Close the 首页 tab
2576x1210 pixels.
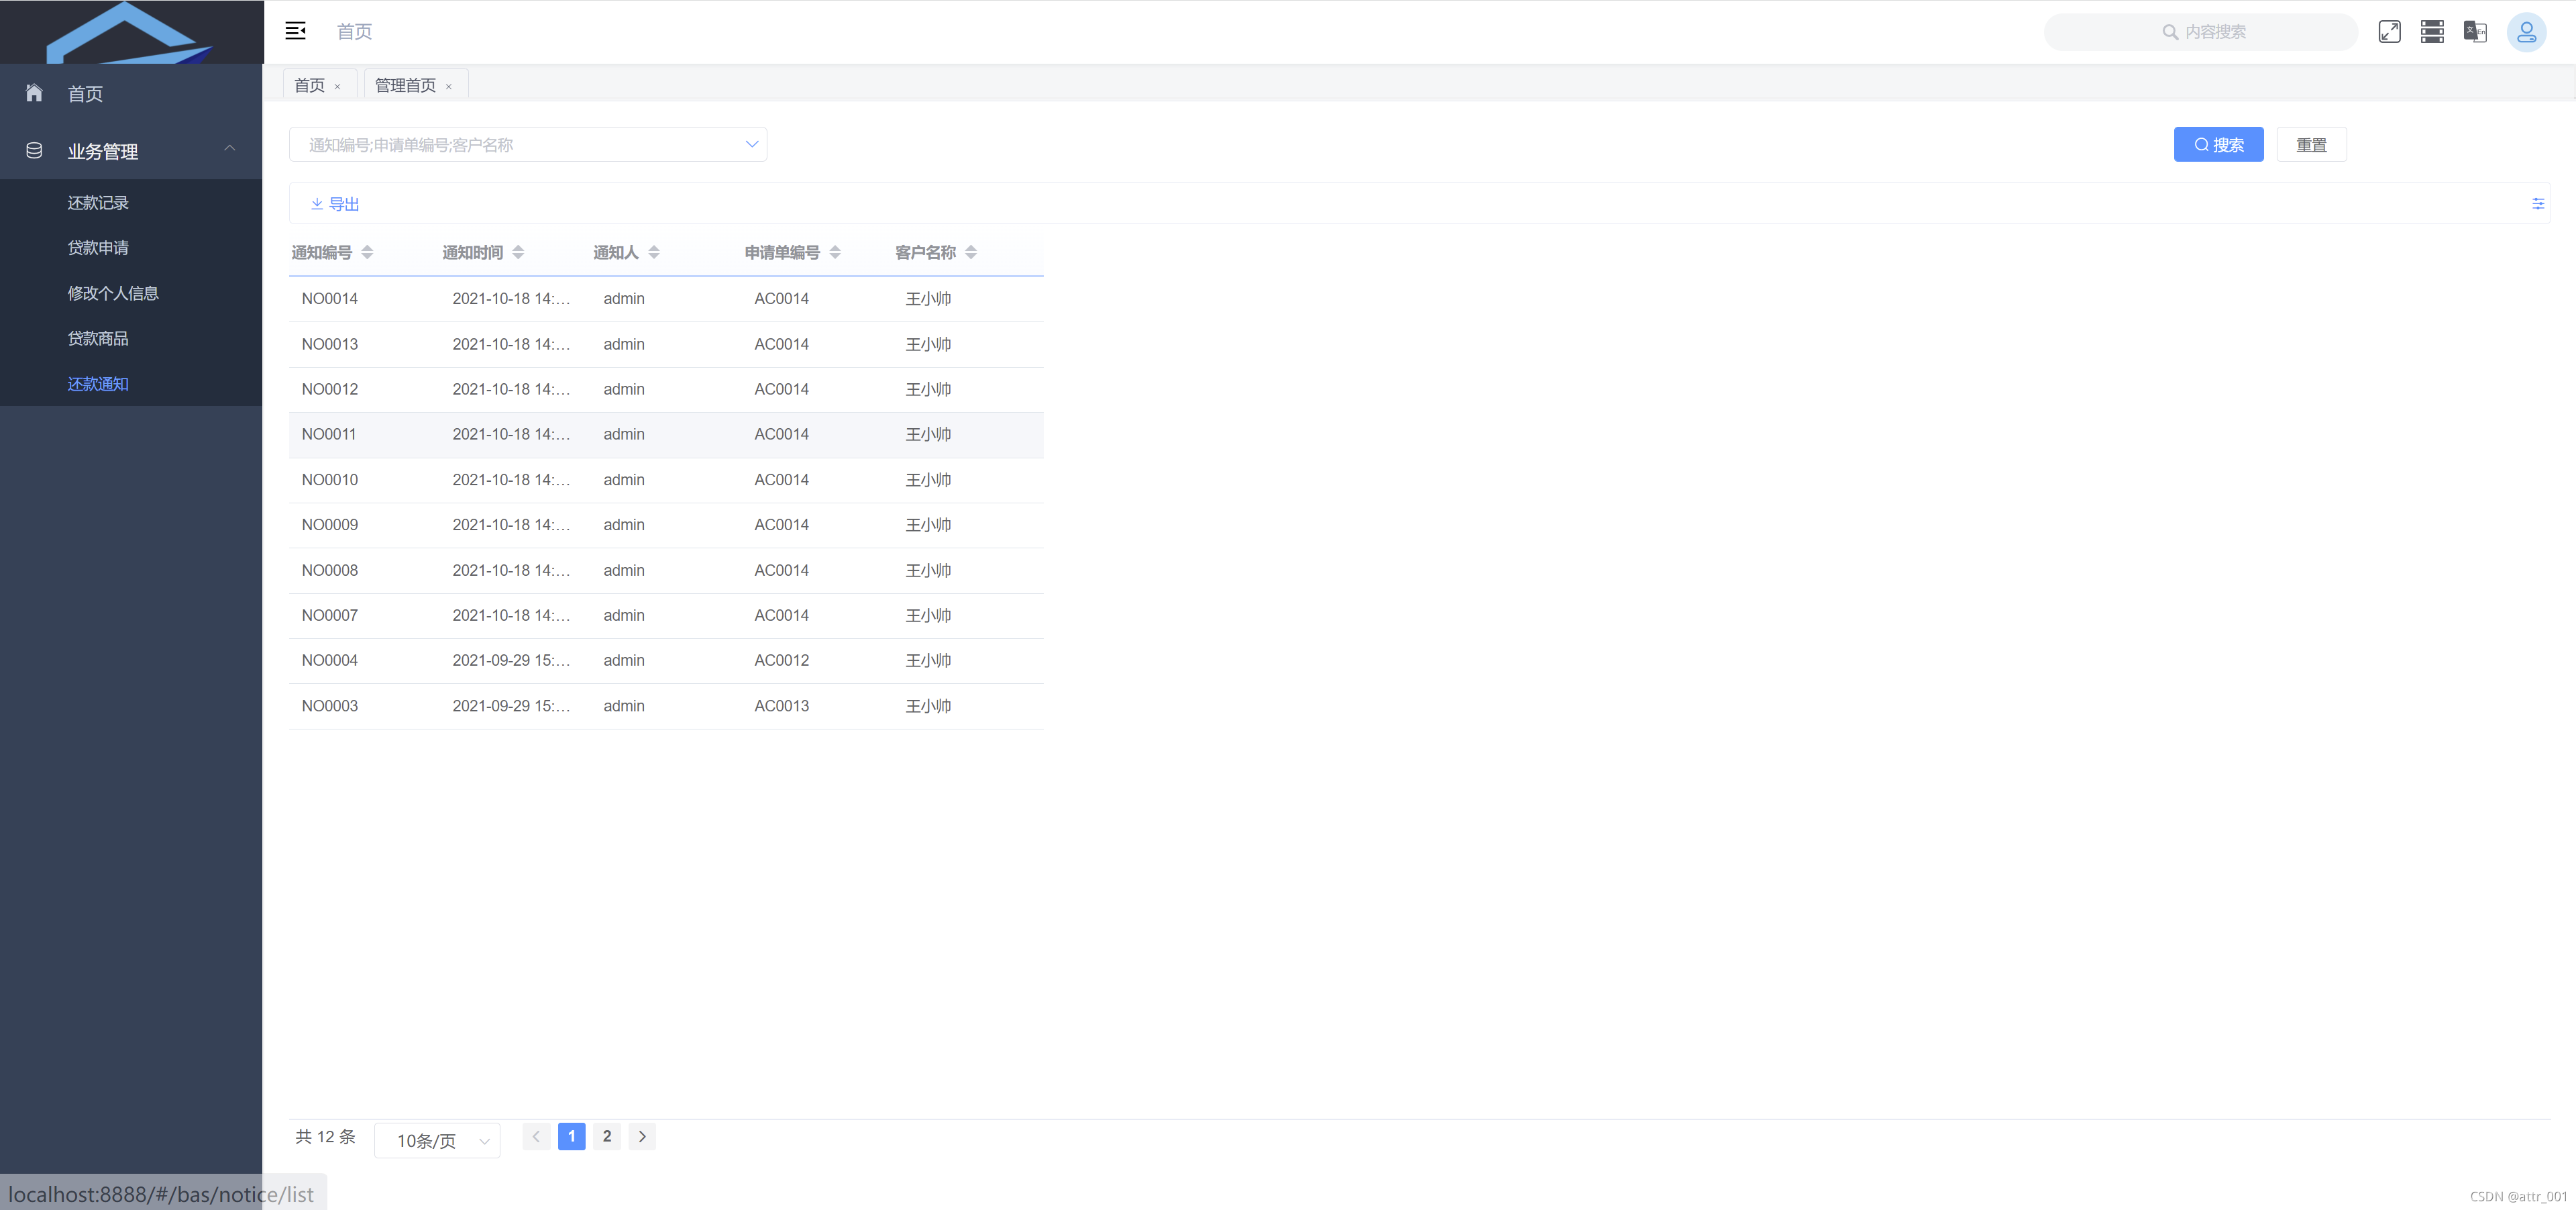tap(337, 87)
